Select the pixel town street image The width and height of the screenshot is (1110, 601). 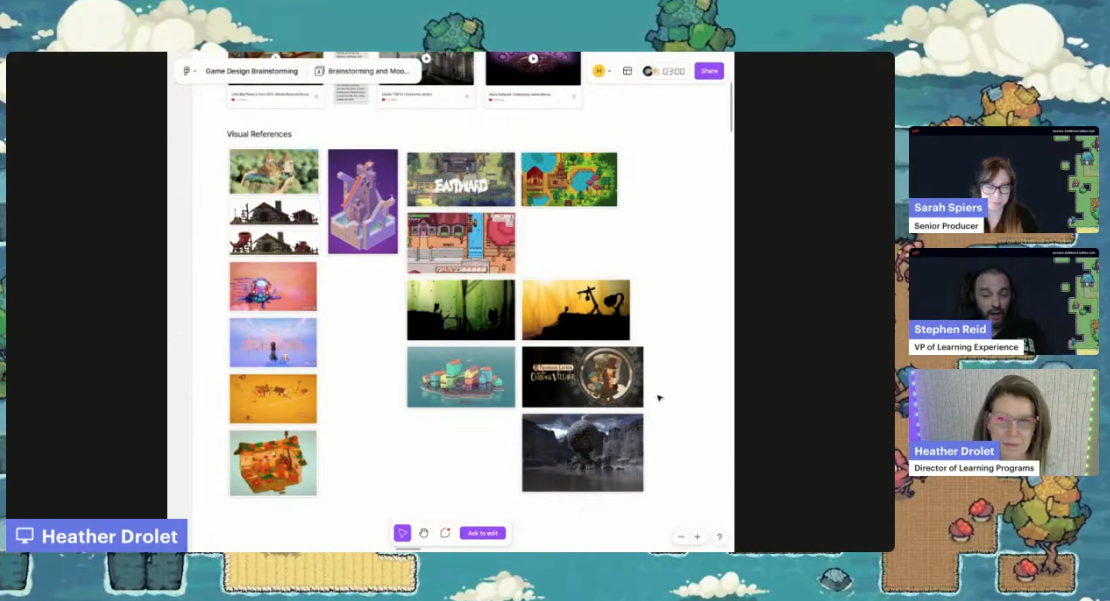click(x=461, y=243)
